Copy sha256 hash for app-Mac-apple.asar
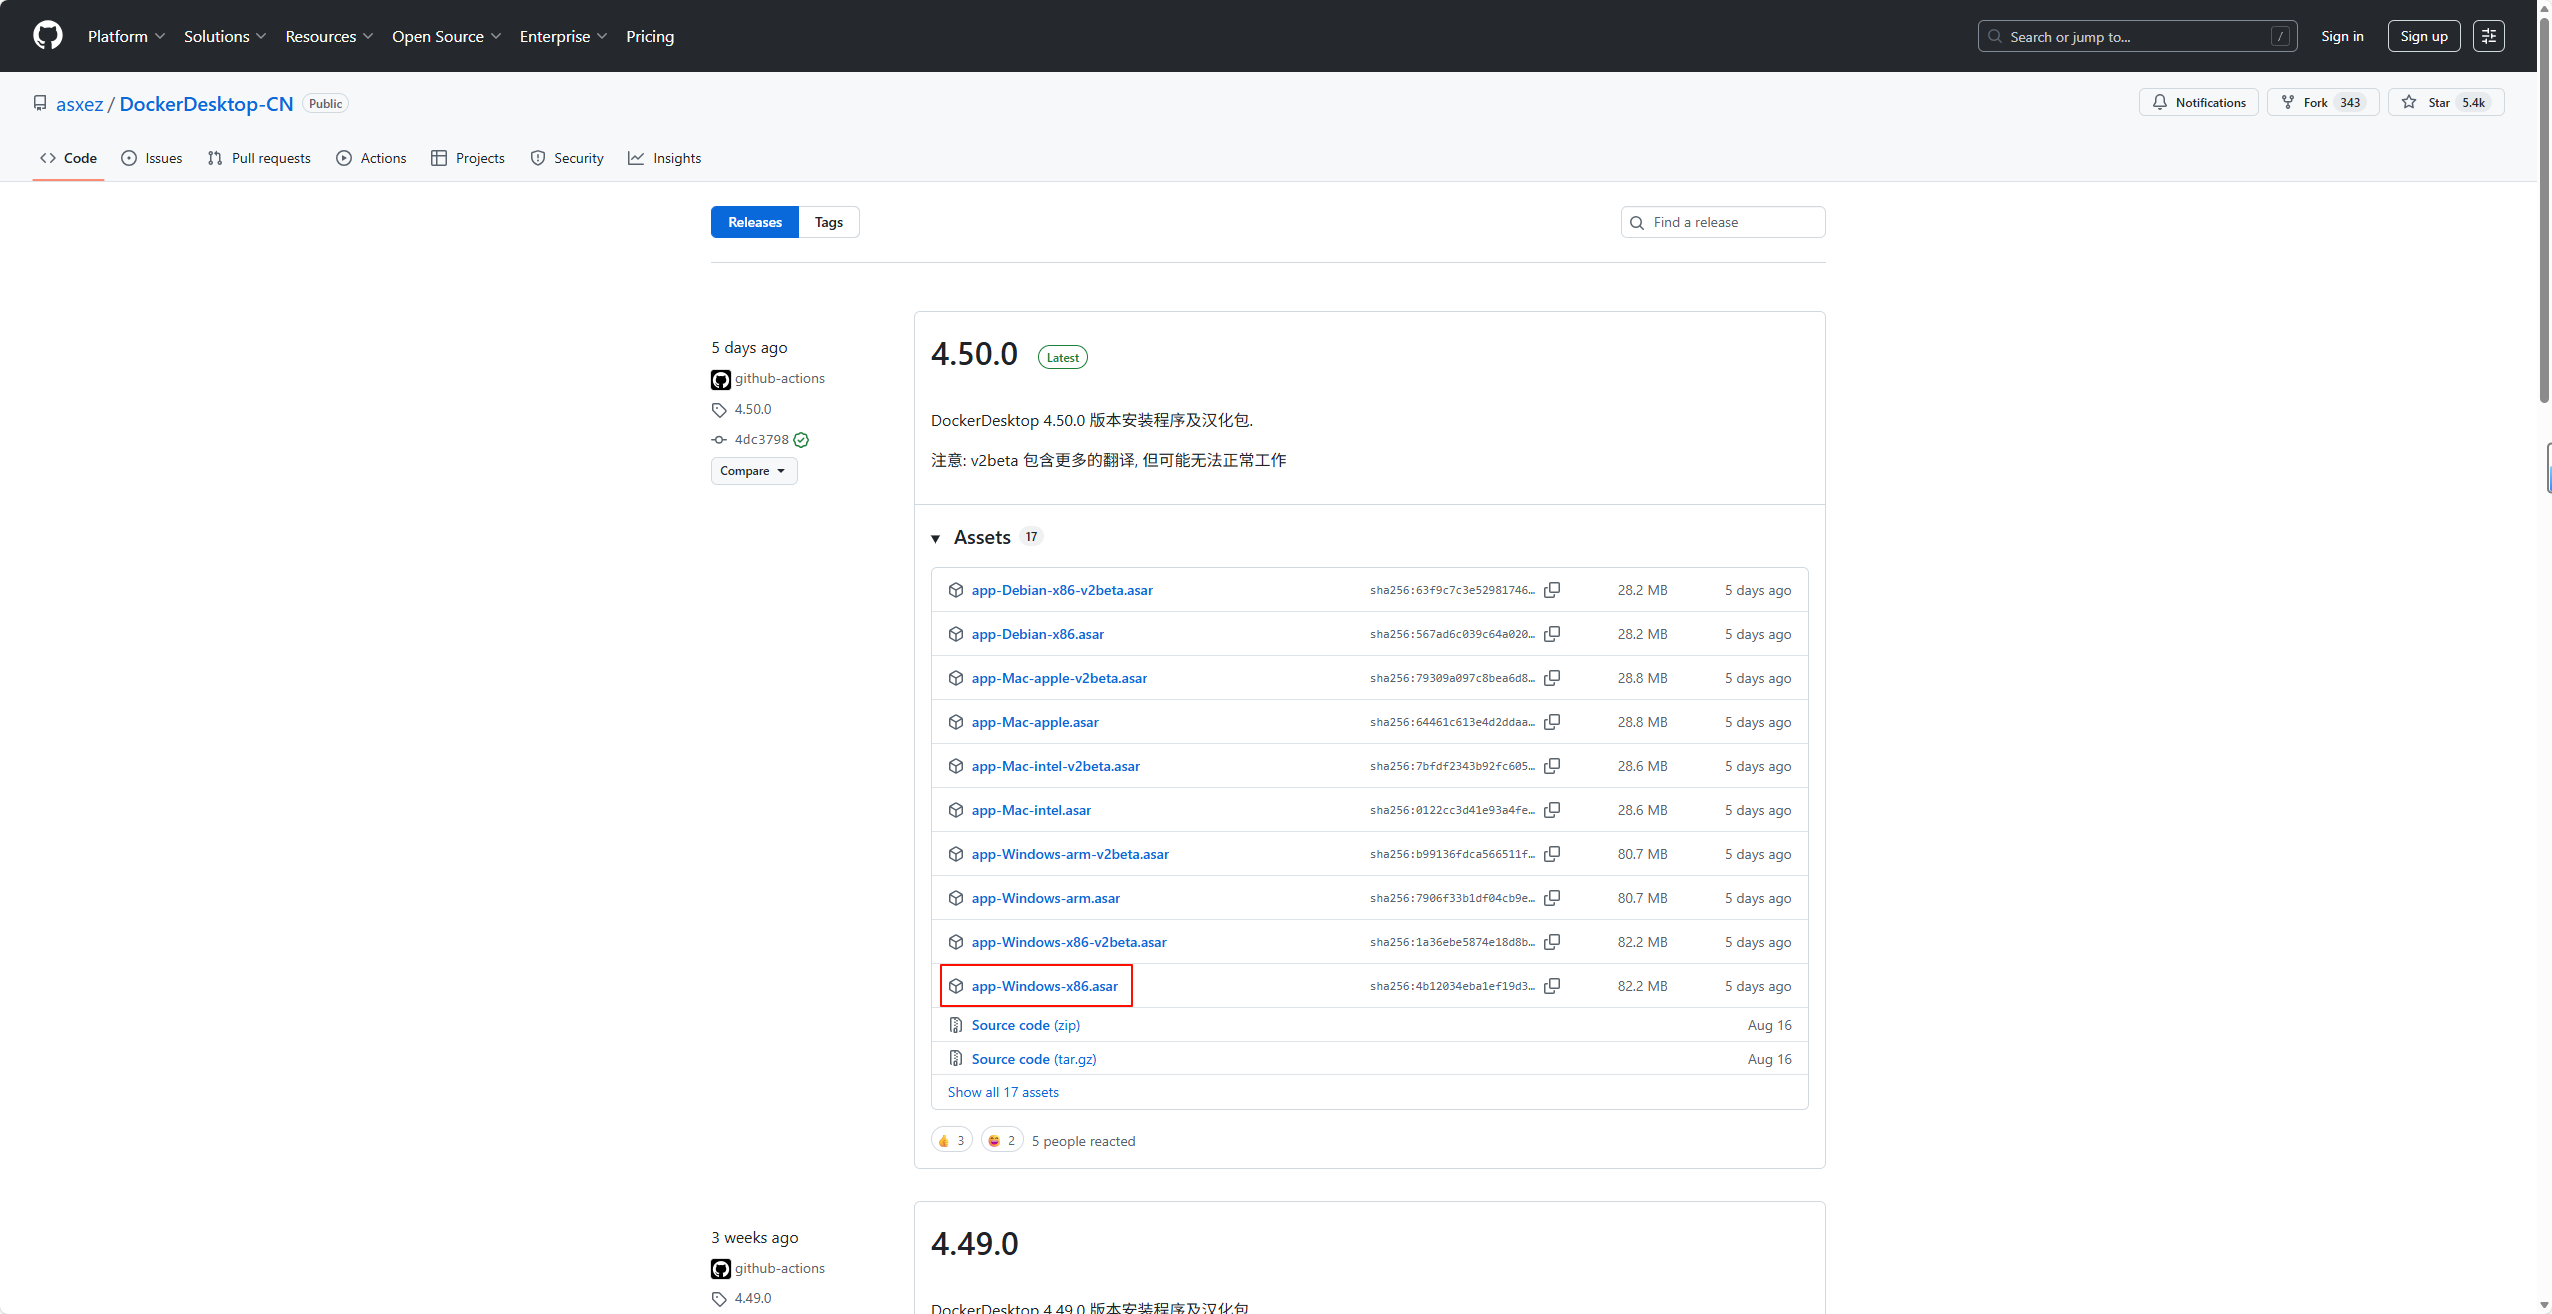This screenshot has height=1314, width=2552. (x=1552, y=722)
